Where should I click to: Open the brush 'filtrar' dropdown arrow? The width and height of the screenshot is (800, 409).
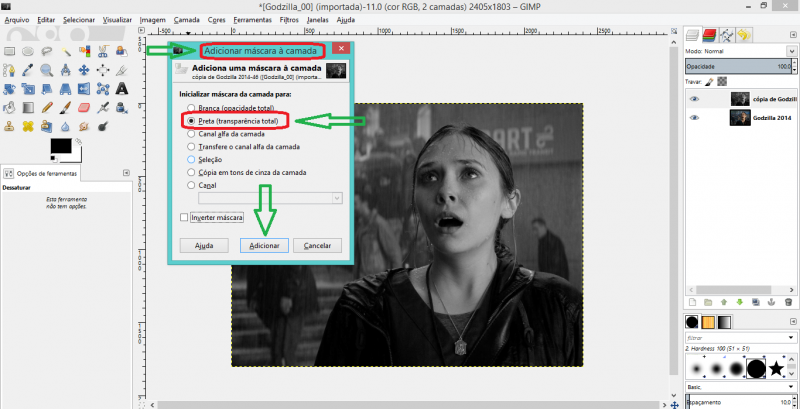pos(791,340)
